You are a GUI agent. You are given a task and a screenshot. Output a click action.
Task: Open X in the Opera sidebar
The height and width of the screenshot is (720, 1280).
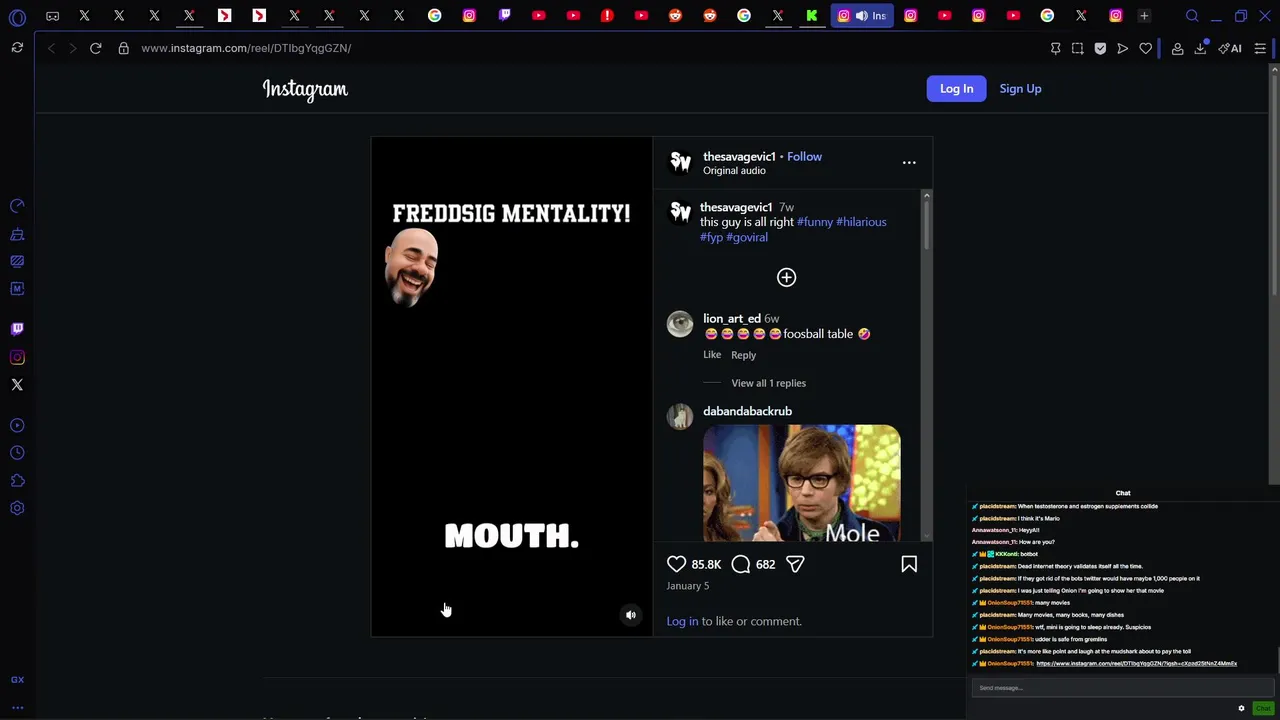click(x=17, y=384)
